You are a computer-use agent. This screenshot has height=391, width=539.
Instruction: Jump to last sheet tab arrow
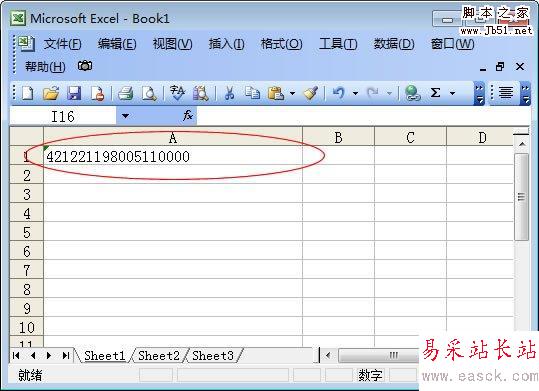click(x=66, y=356)
